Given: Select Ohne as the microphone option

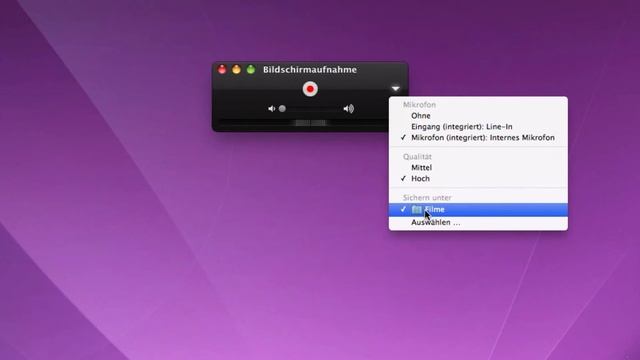Looking at the screenshot, I should [478, 116].
